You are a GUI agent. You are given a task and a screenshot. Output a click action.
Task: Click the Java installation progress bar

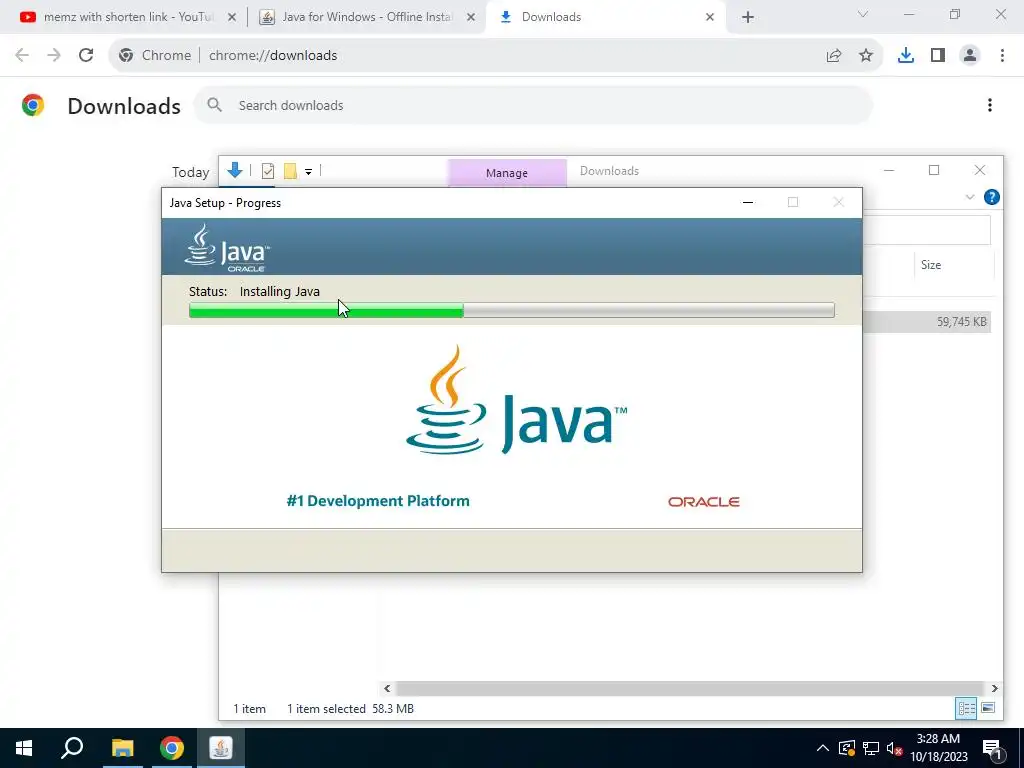511,310
